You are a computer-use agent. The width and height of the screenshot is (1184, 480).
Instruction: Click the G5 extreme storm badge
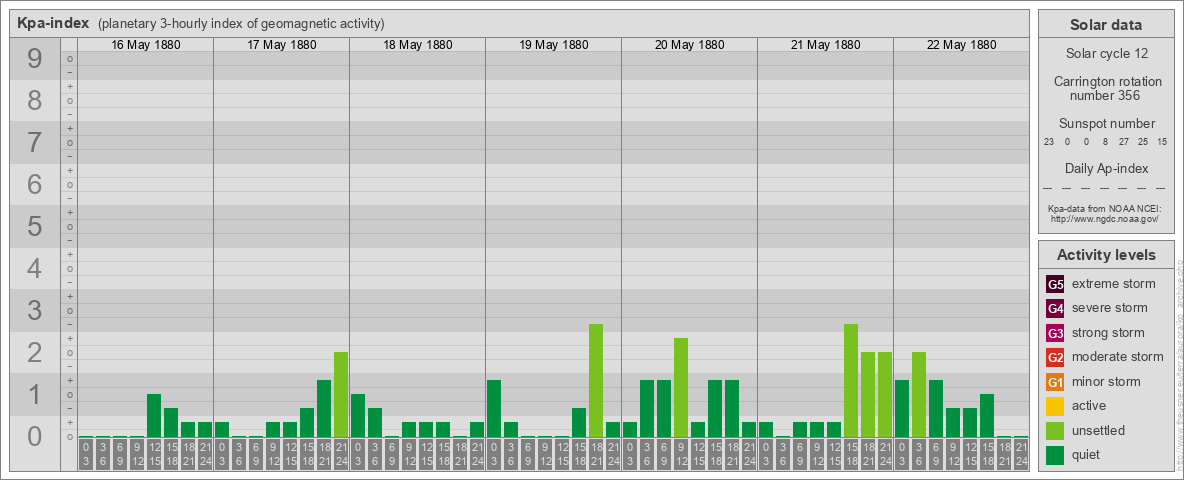coord(1055,285)
